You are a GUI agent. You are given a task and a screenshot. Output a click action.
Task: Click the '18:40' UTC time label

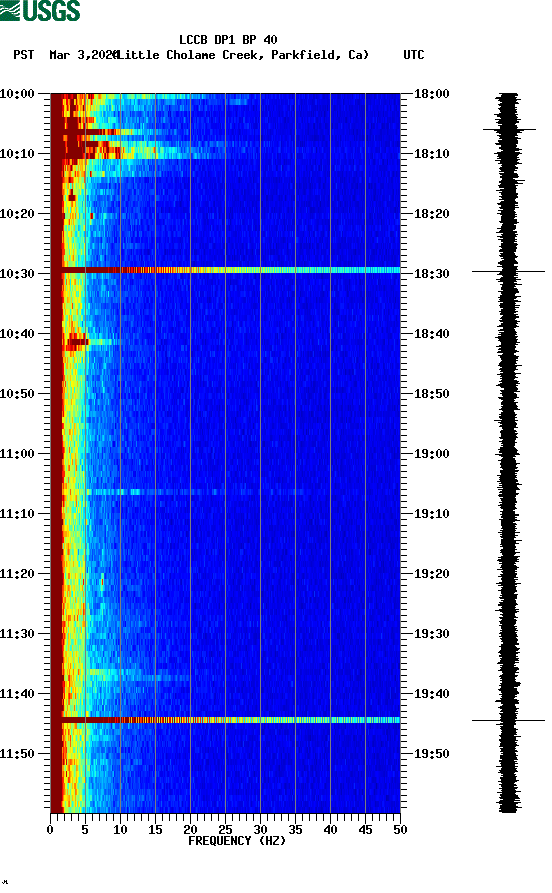click(431, 334)
